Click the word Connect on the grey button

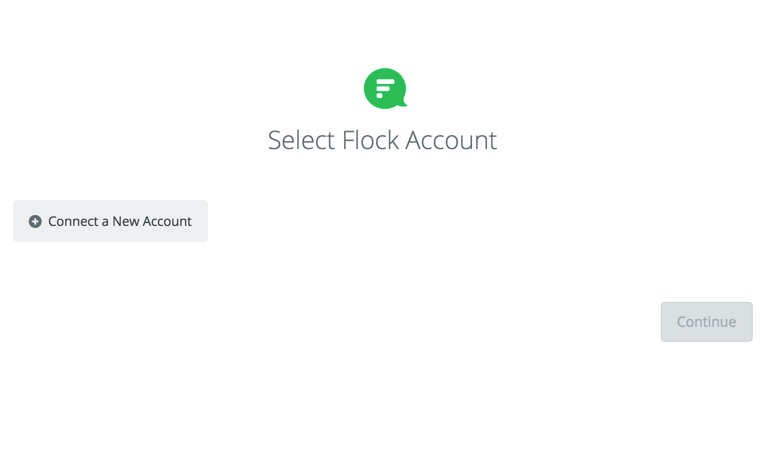(73, 222)
